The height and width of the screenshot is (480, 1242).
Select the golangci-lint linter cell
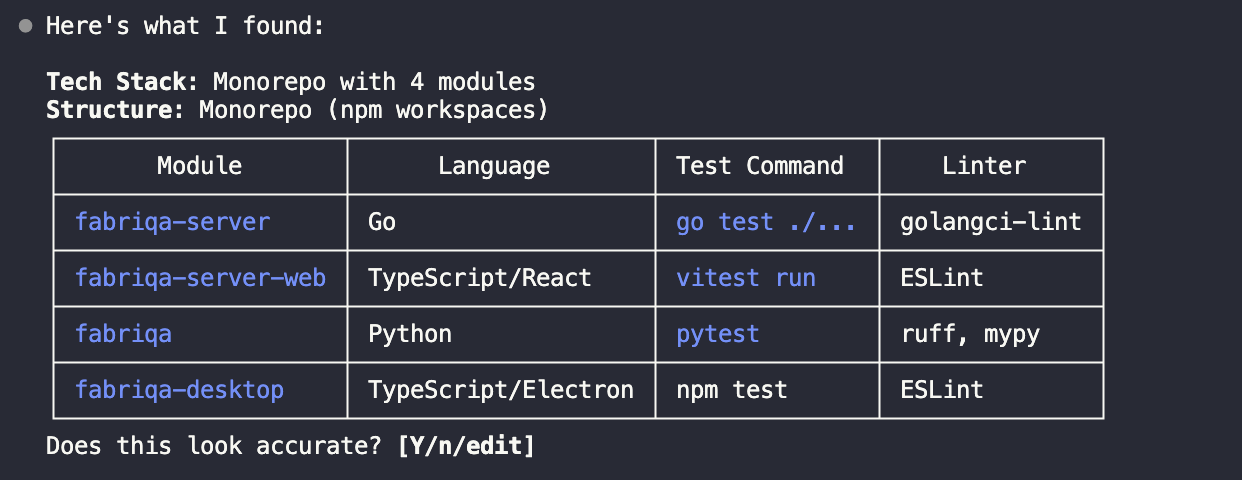tap(992, 221)
